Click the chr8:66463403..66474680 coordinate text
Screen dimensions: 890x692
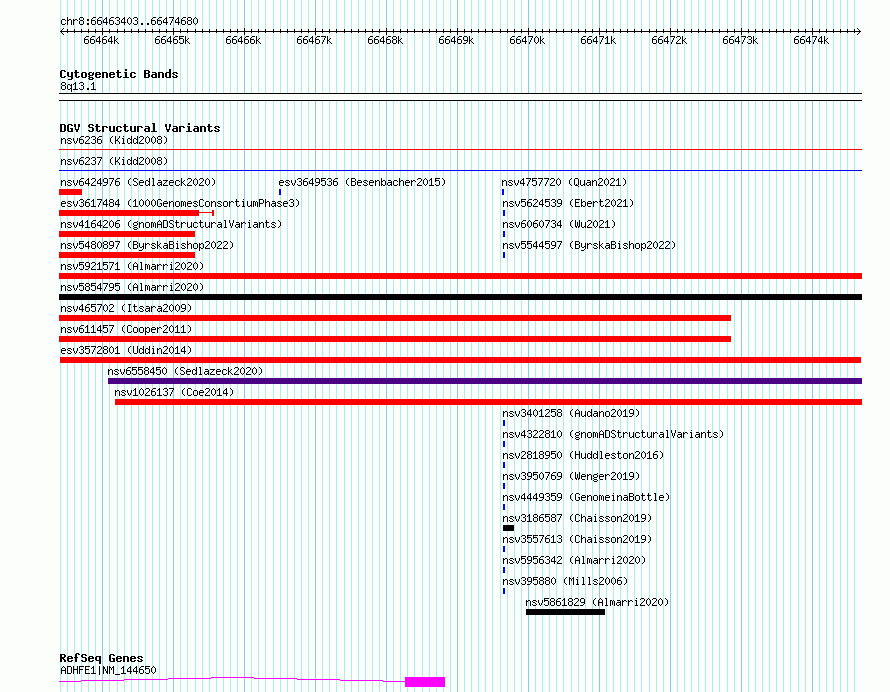[129, 22]
